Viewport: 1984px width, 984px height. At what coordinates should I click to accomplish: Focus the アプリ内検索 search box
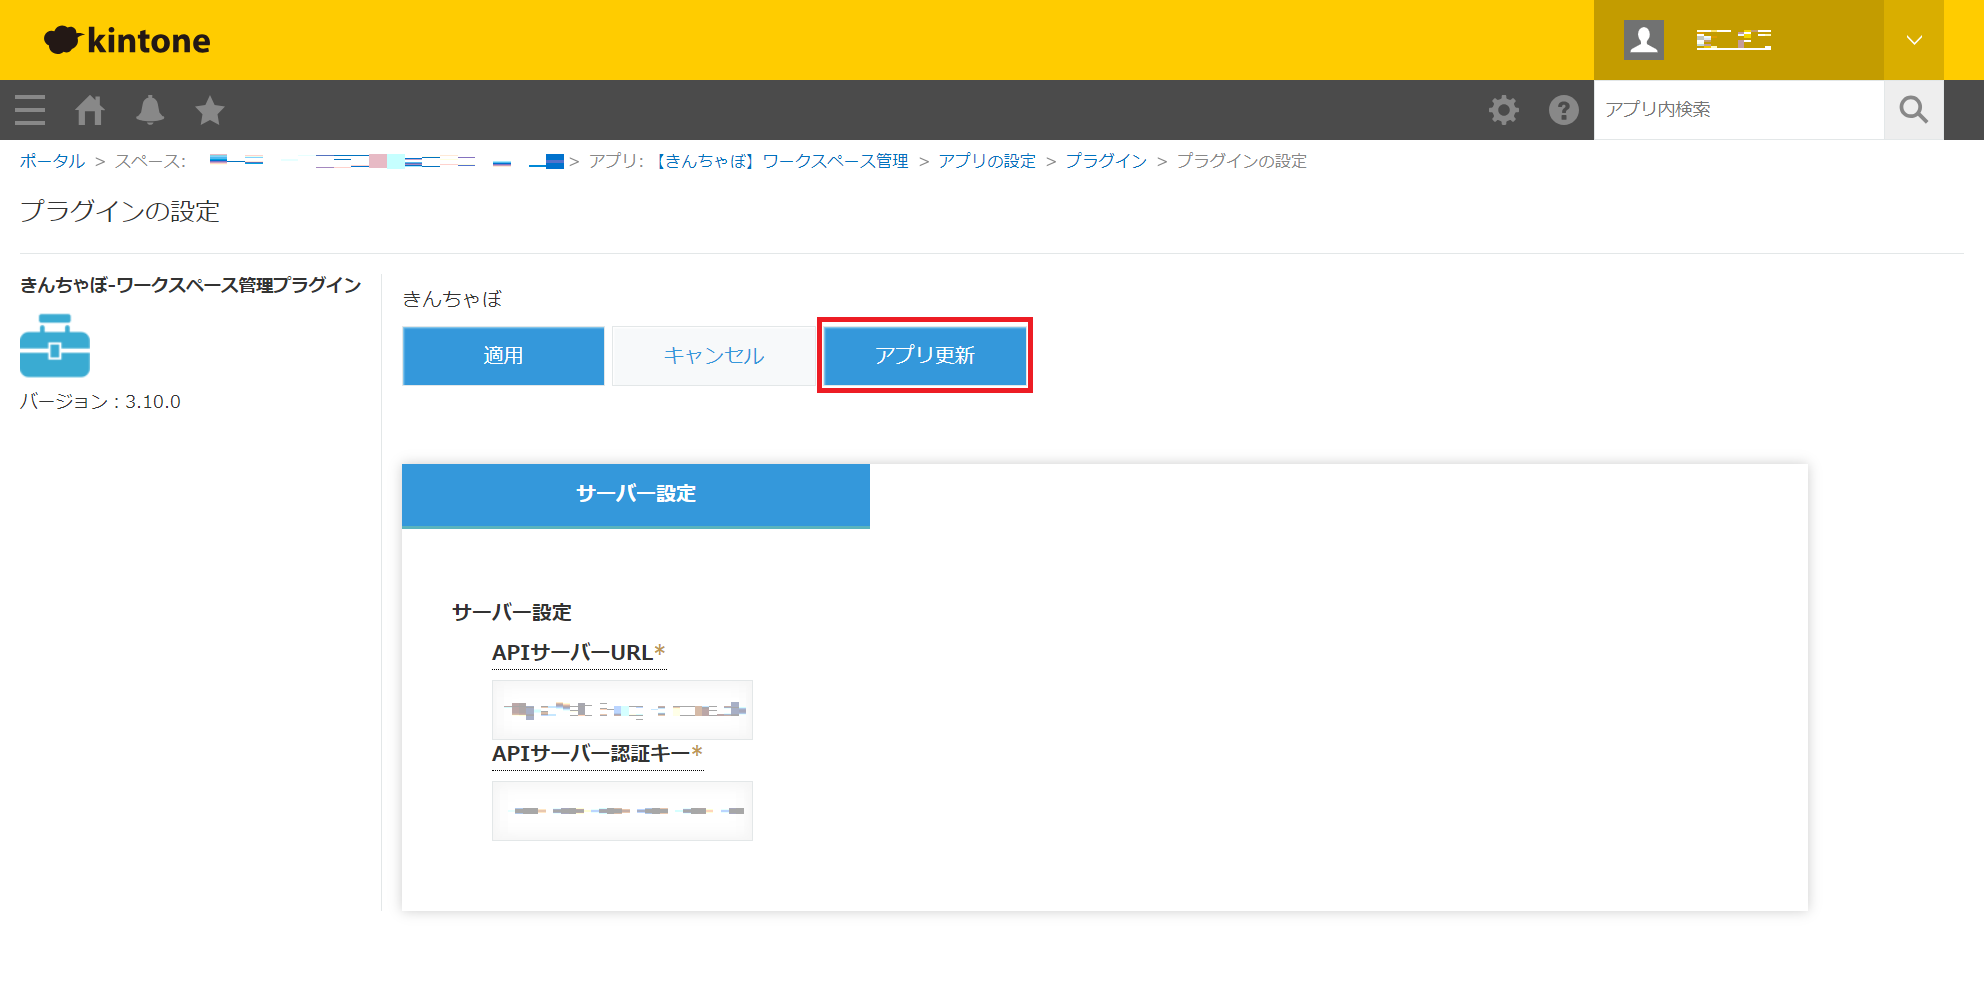[x=1738, y=109]
